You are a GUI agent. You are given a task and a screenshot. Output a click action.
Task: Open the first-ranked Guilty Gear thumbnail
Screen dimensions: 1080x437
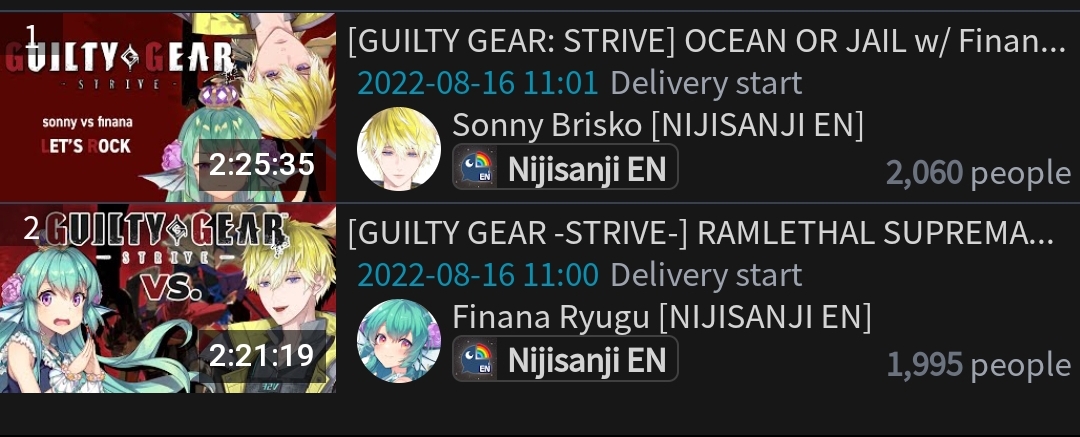pos(168,107)
